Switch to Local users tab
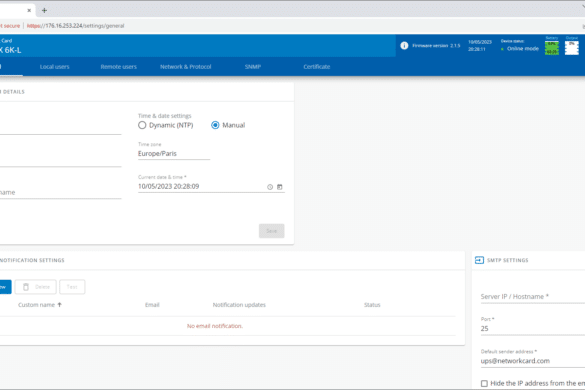585x390 pixels. click(x=54, y=66)
